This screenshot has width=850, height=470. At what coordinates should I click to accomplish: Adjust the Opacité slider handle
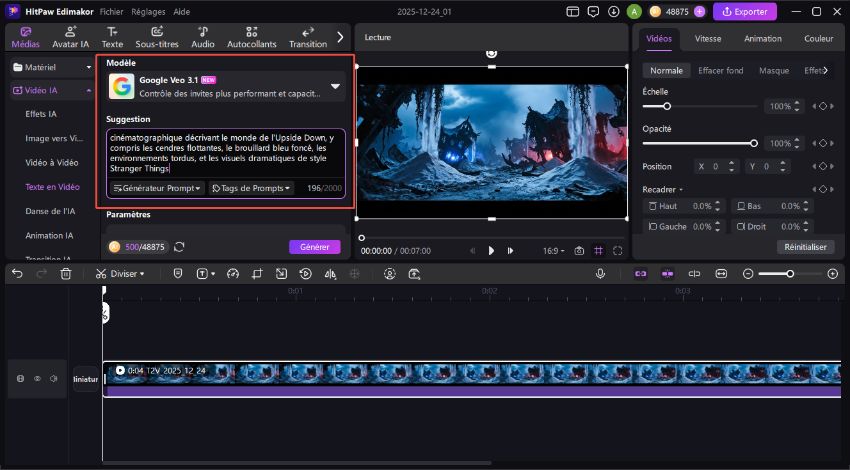tap(753, 144)
